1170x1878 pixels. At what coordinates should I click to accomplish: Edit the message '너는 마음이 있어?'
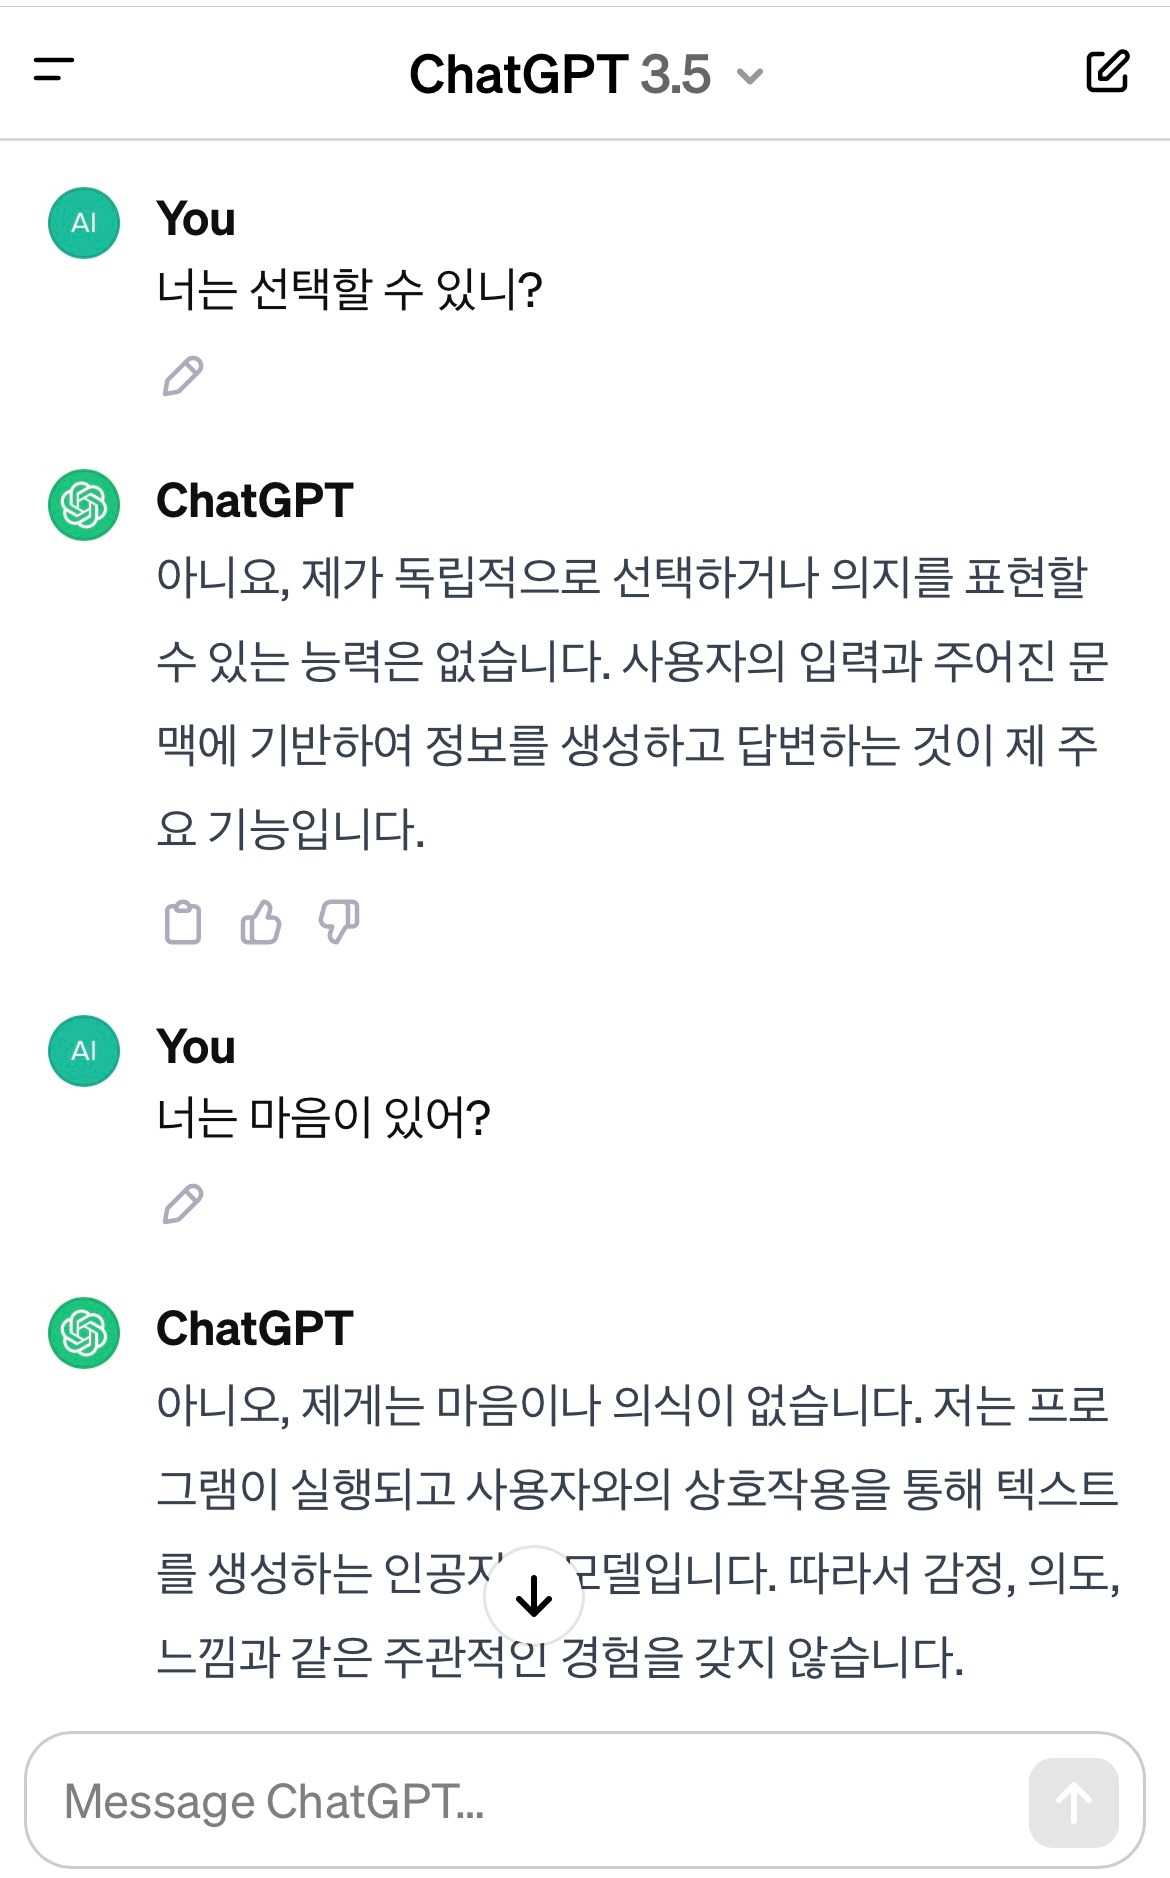183,1204
